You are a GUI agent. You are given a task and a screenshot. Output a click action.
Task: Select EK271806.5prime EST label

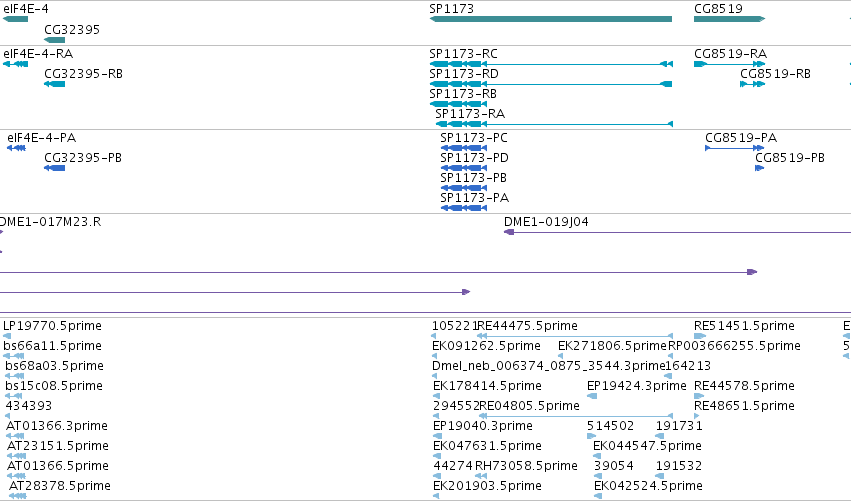coord(612,346)
